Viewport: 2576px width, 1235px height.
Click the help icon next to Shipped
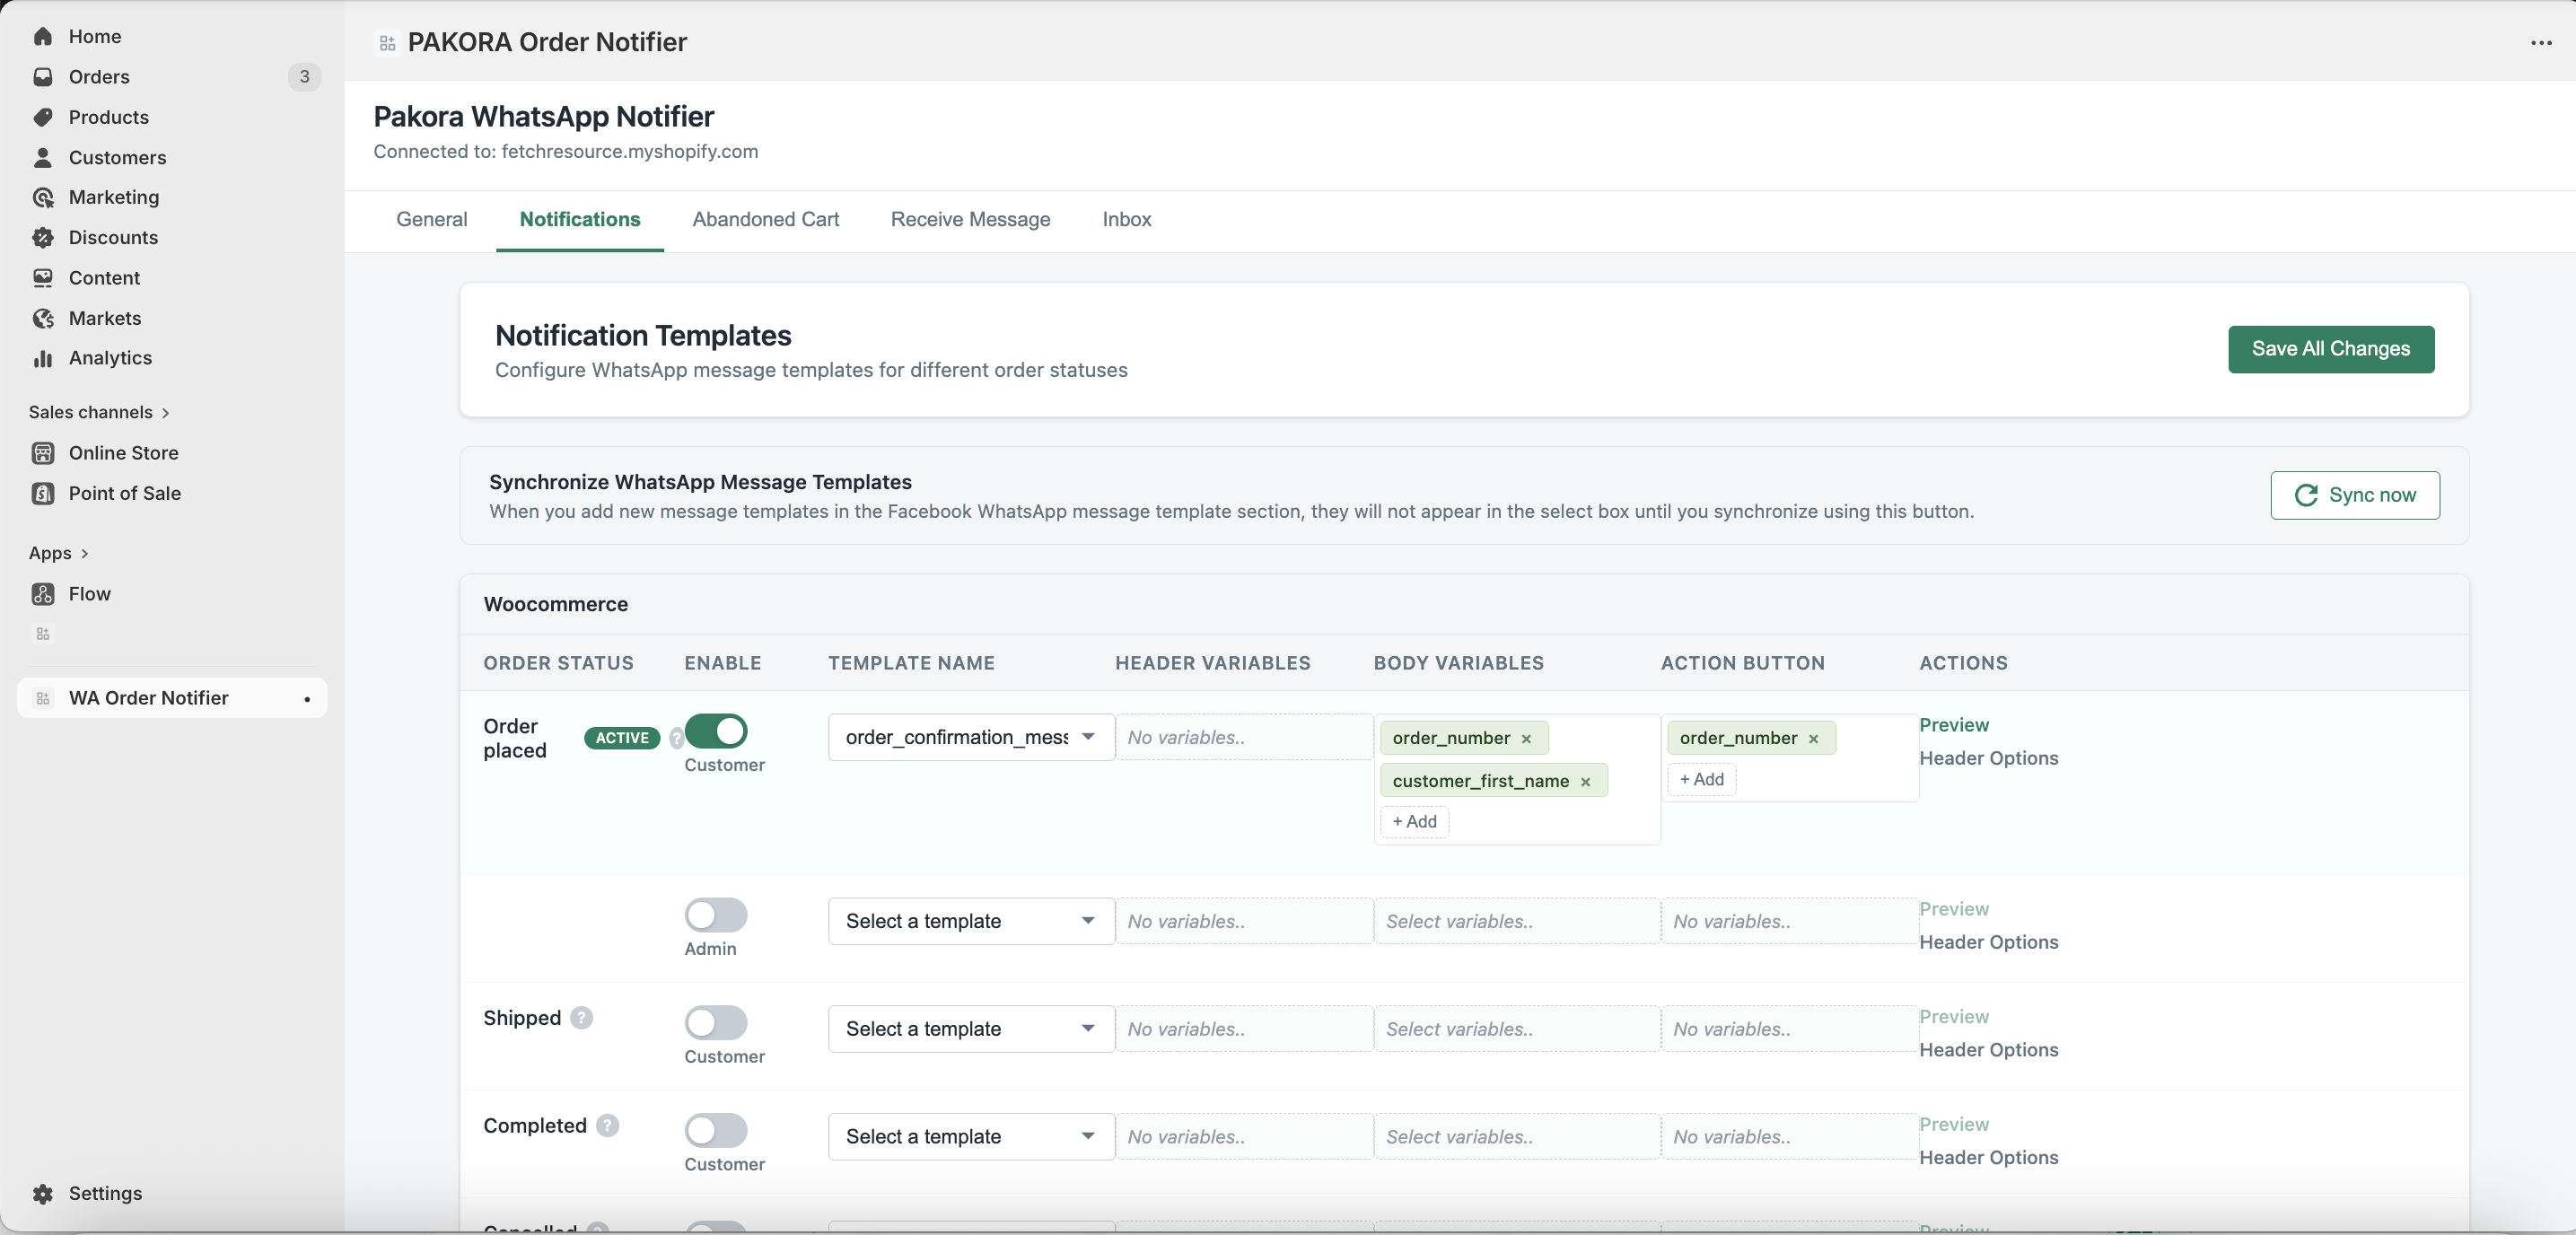tap(581, 1018)
